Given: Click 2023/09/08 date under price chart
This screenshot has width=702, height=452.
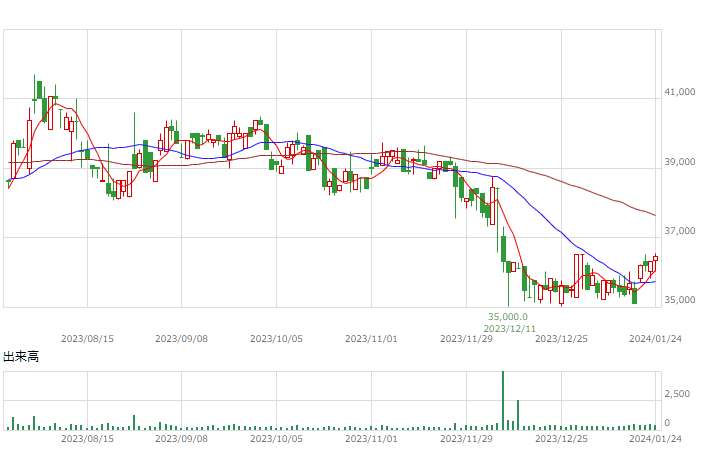Looking at the screenshot, I should tap(181, 339).
